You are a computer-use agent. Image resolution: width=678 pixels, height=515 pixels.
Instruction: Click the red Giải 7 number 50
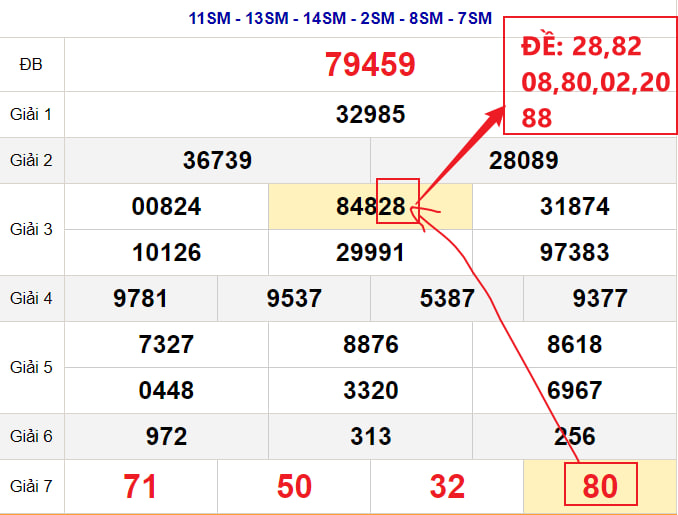tap(294, 486)
